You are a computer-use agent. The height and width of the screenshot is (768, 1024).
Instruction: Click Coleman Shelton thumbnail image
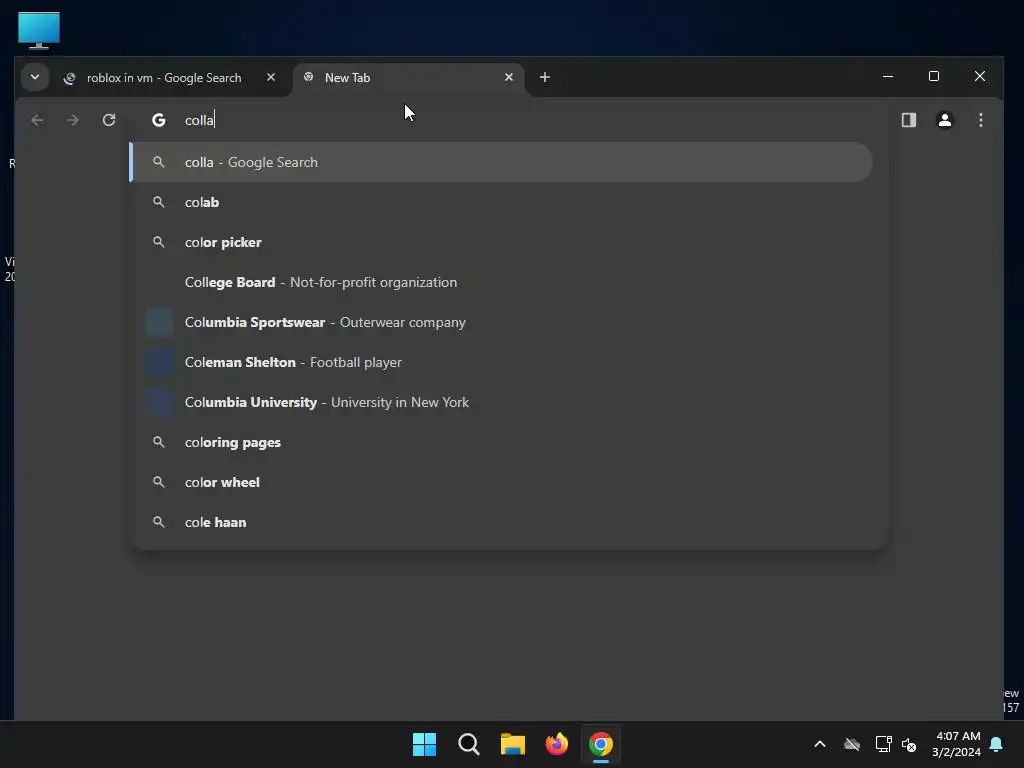[x=159, y=362]
